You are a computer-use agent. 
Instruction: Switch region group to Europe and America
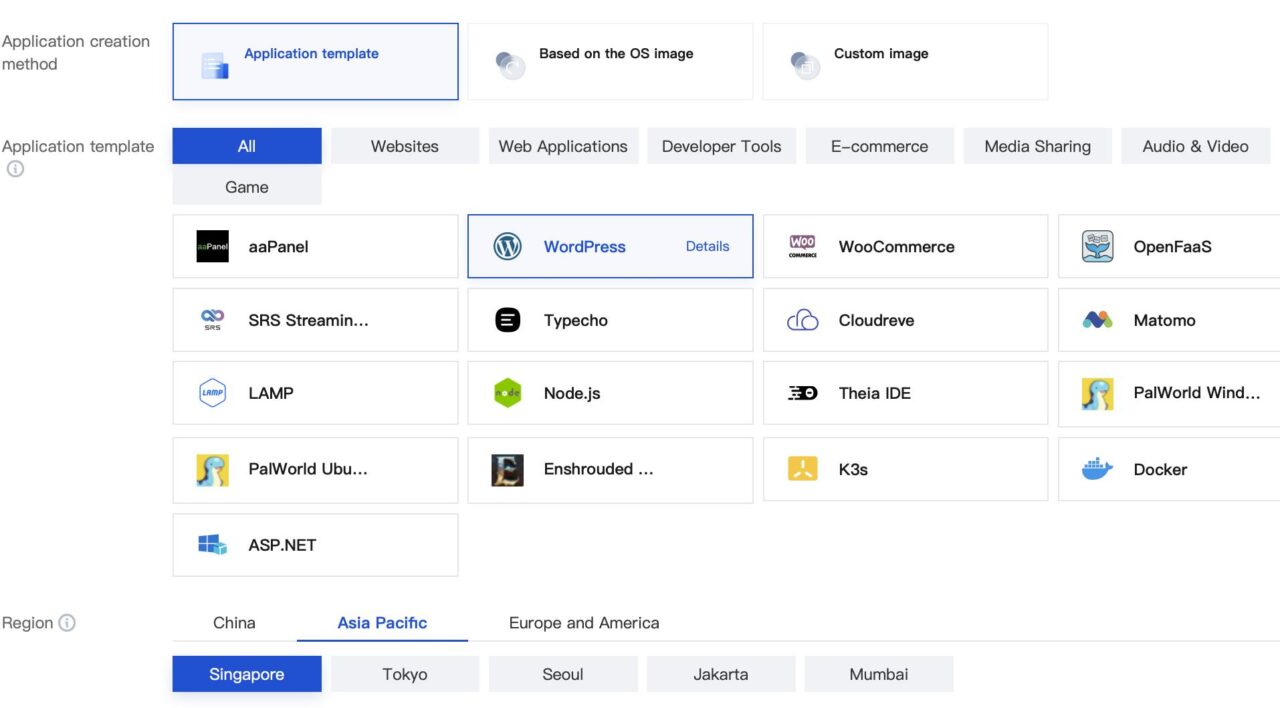[x=584, y=622]
